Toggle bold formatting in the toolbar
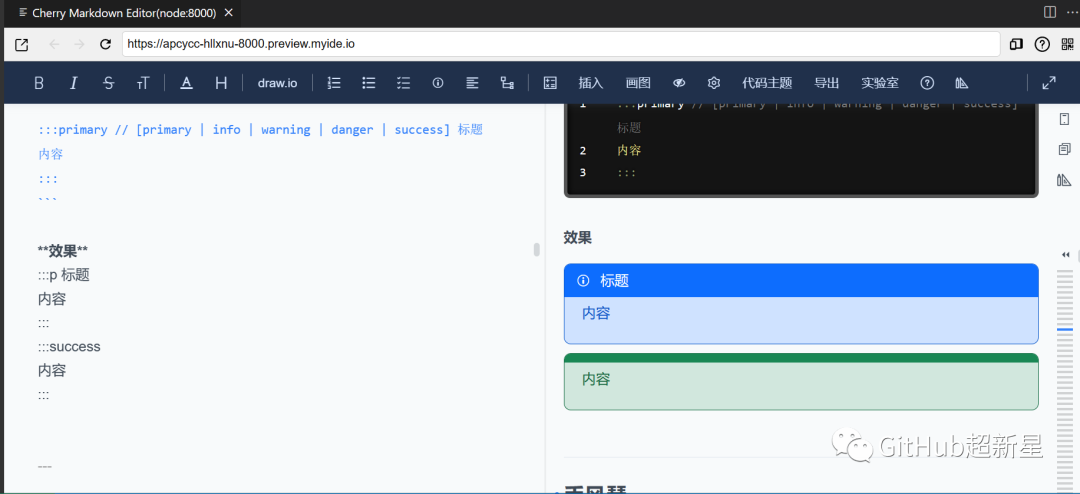Image resolution: width=1080 pixels, height=494 pixels. (x=39, y=83)
